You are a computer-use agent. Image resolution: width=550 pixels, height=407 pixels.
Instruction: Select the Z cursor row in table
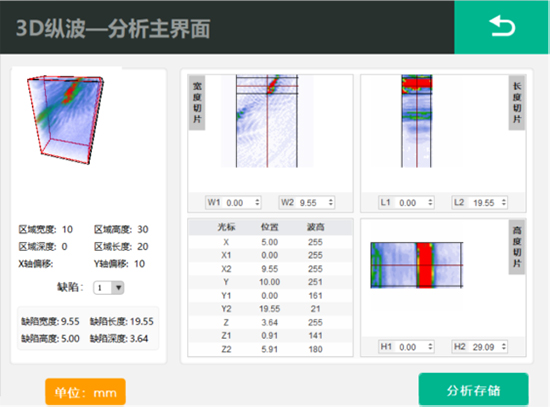click(270, 322)
